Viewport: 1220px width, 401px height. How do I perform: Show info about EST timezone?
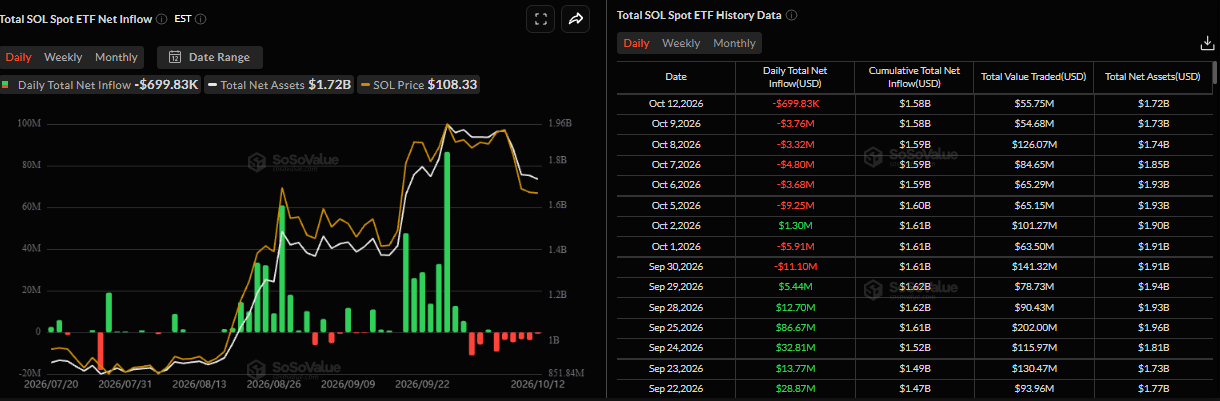(x=201, y=19)
